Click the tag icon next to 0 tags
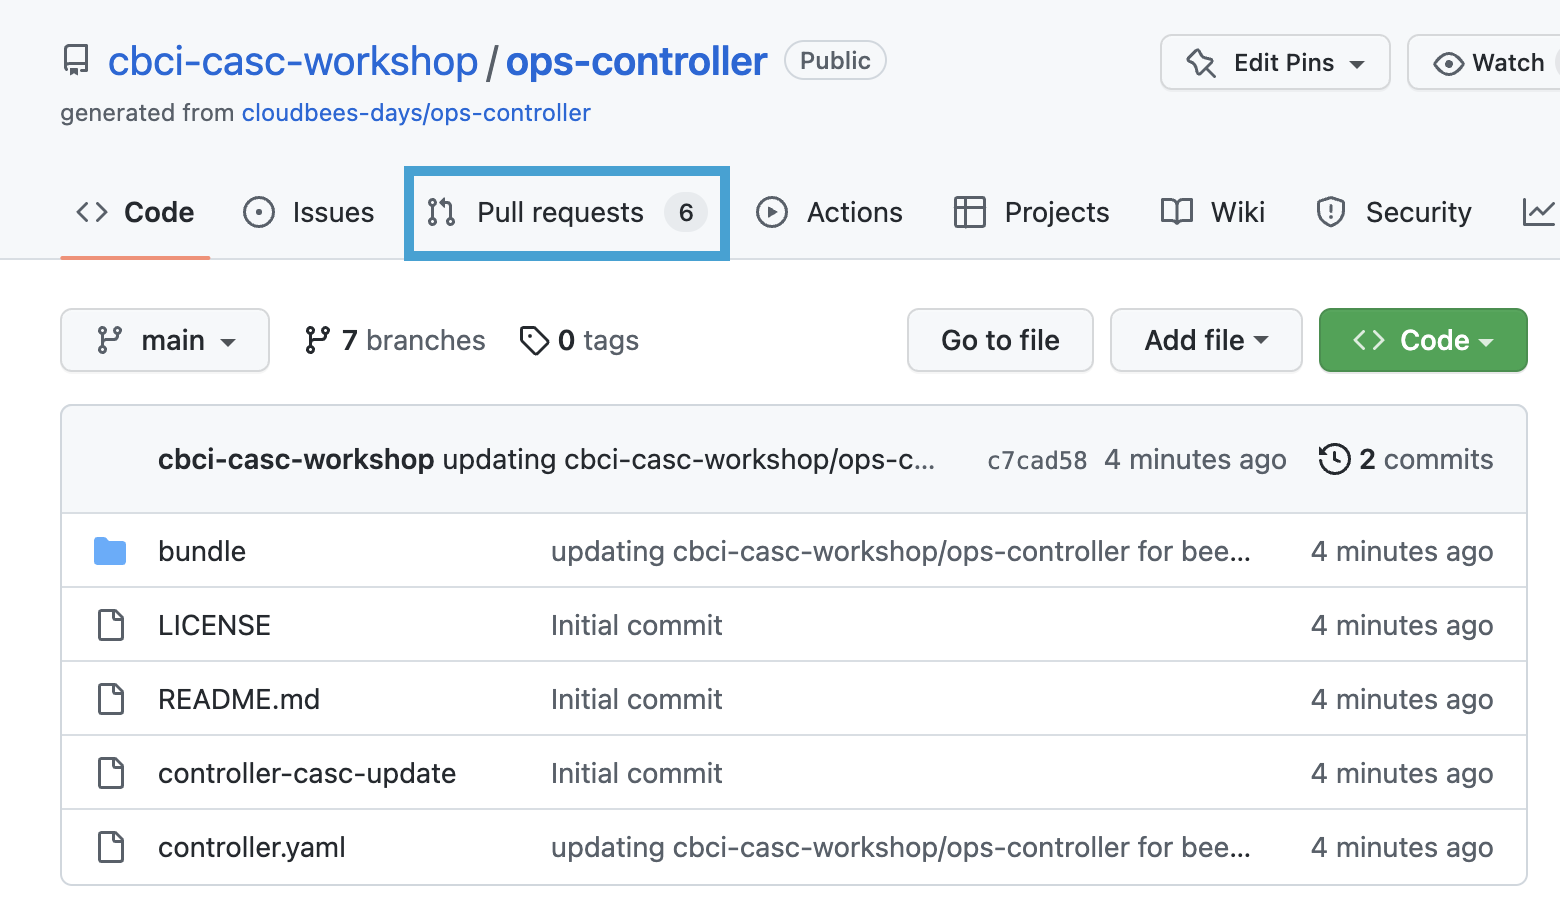 (x=534, y=340)
